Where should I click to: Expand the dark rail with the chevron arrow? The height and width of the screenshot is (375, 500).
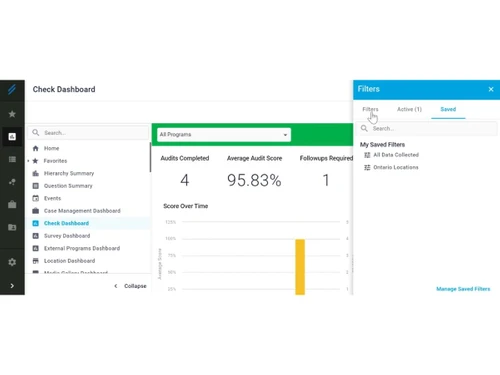point(12,286)
